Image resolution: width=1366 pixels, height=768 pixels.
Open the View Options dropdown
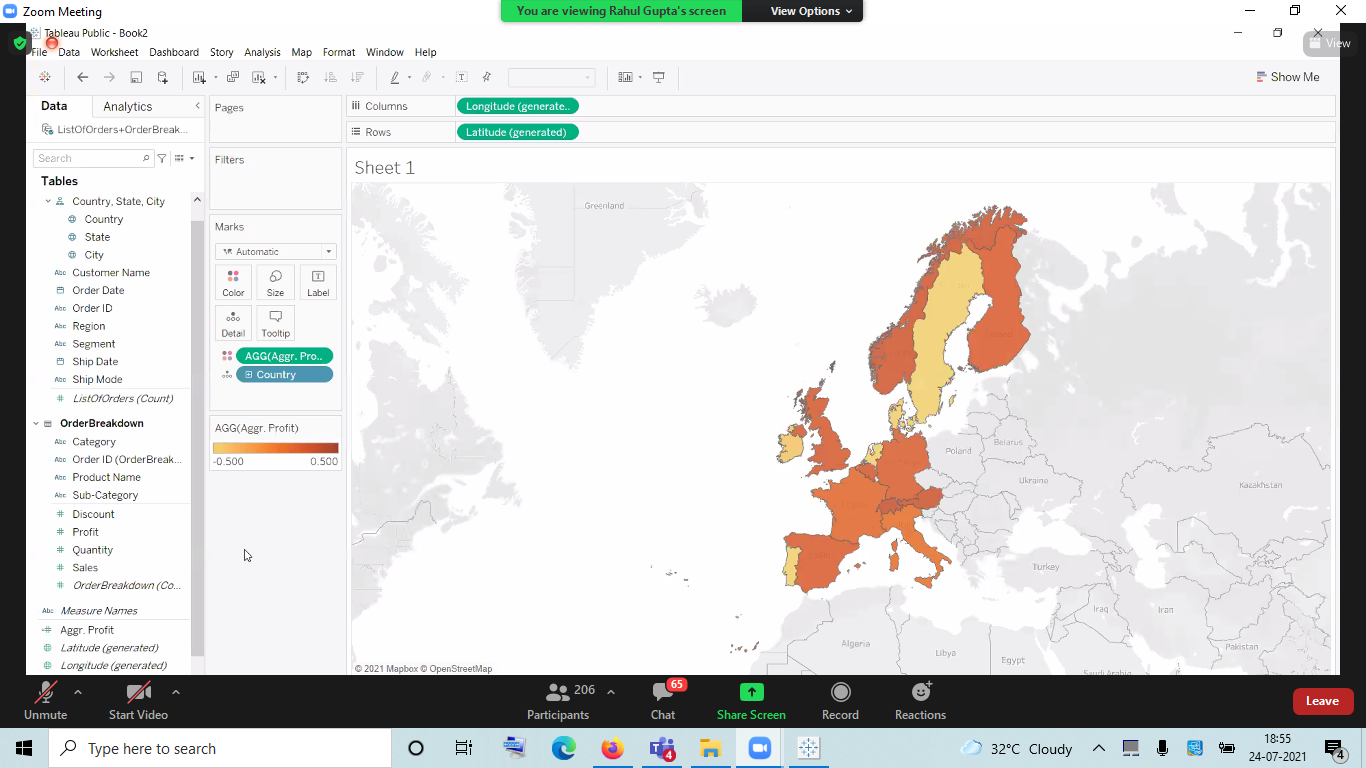coord(811,11)
